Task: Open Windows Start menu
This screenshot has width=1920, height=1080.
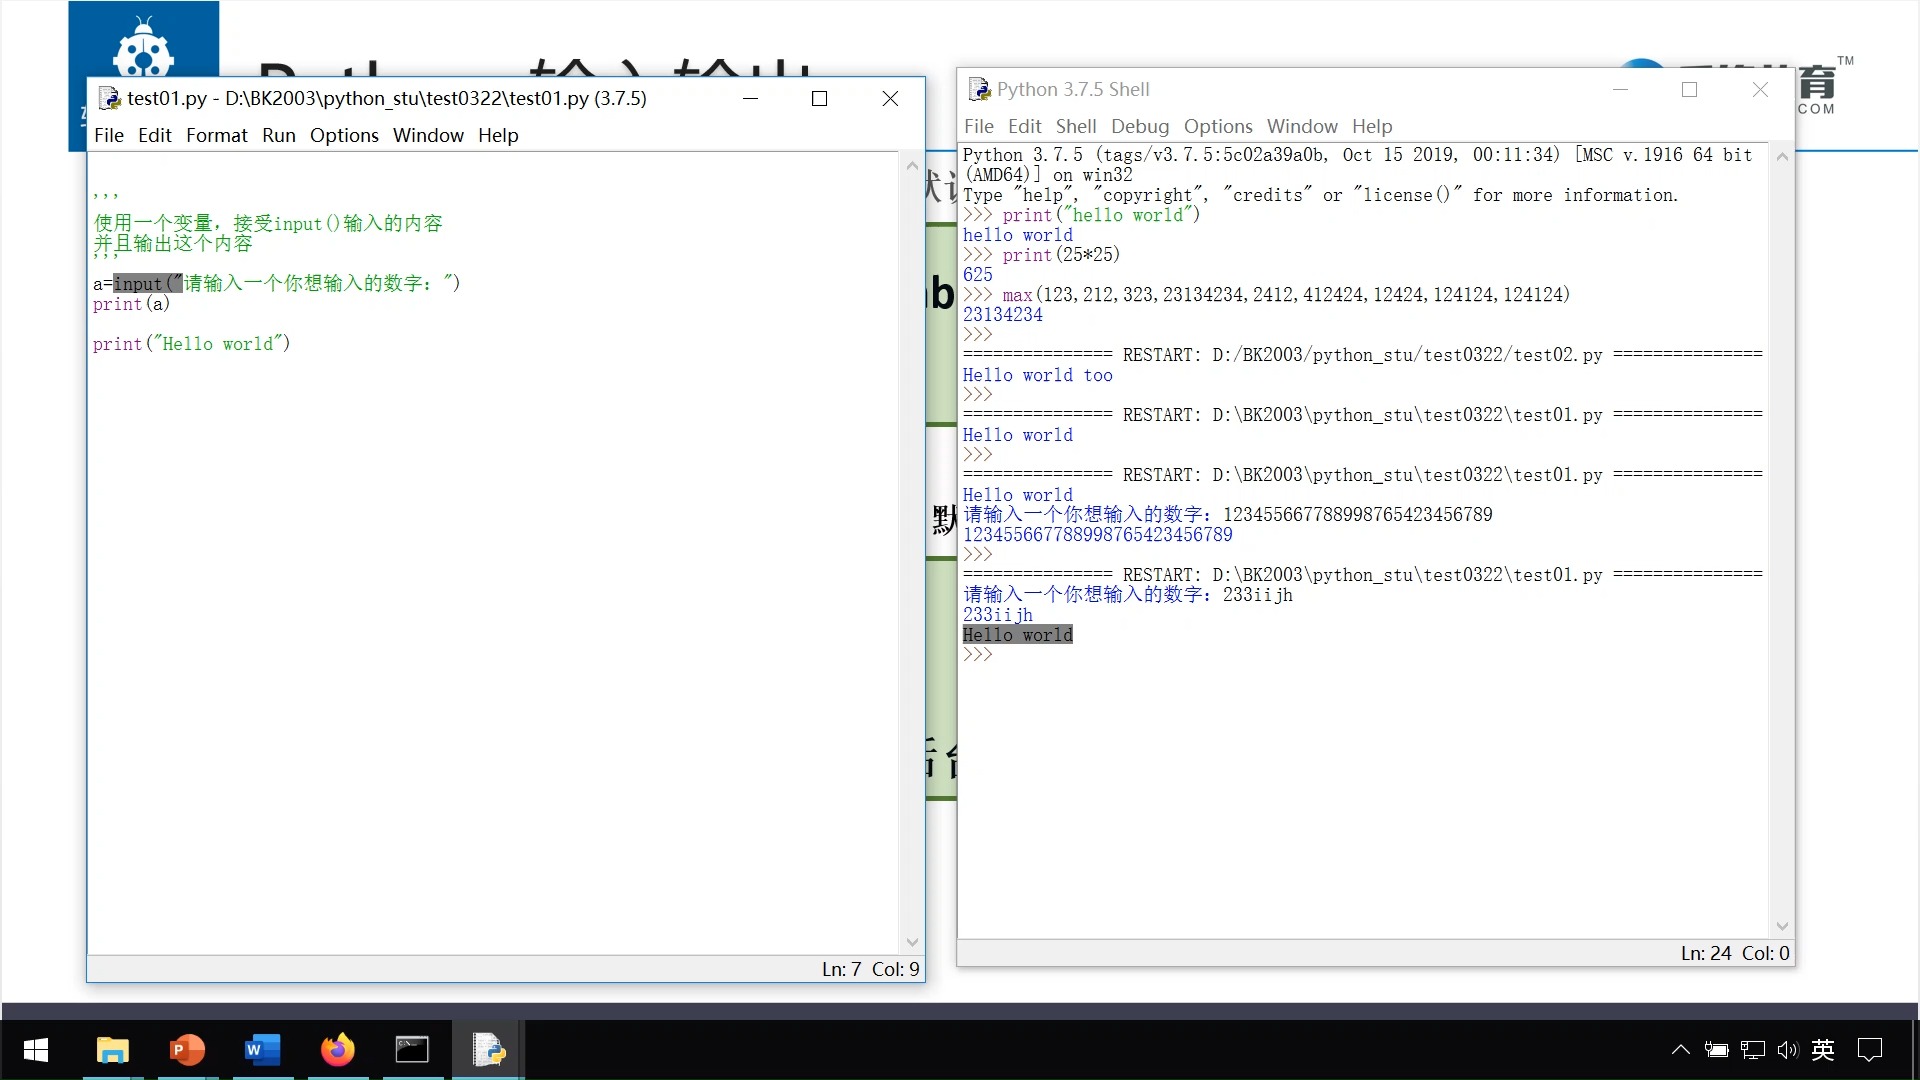Action: click(36, 1050)
